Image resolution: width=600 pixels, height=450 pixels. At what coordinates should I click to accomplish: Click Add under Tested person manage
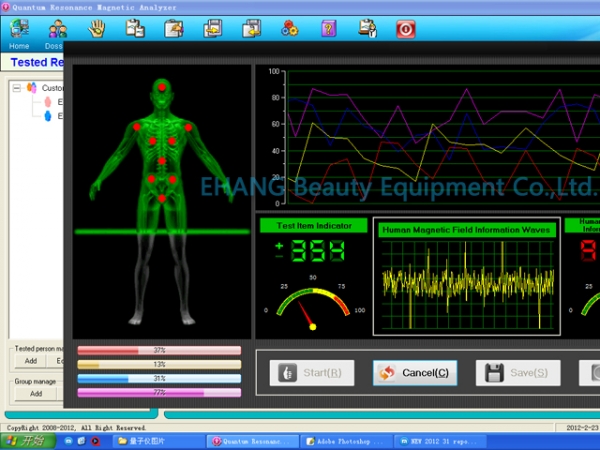tap(31, 361)
